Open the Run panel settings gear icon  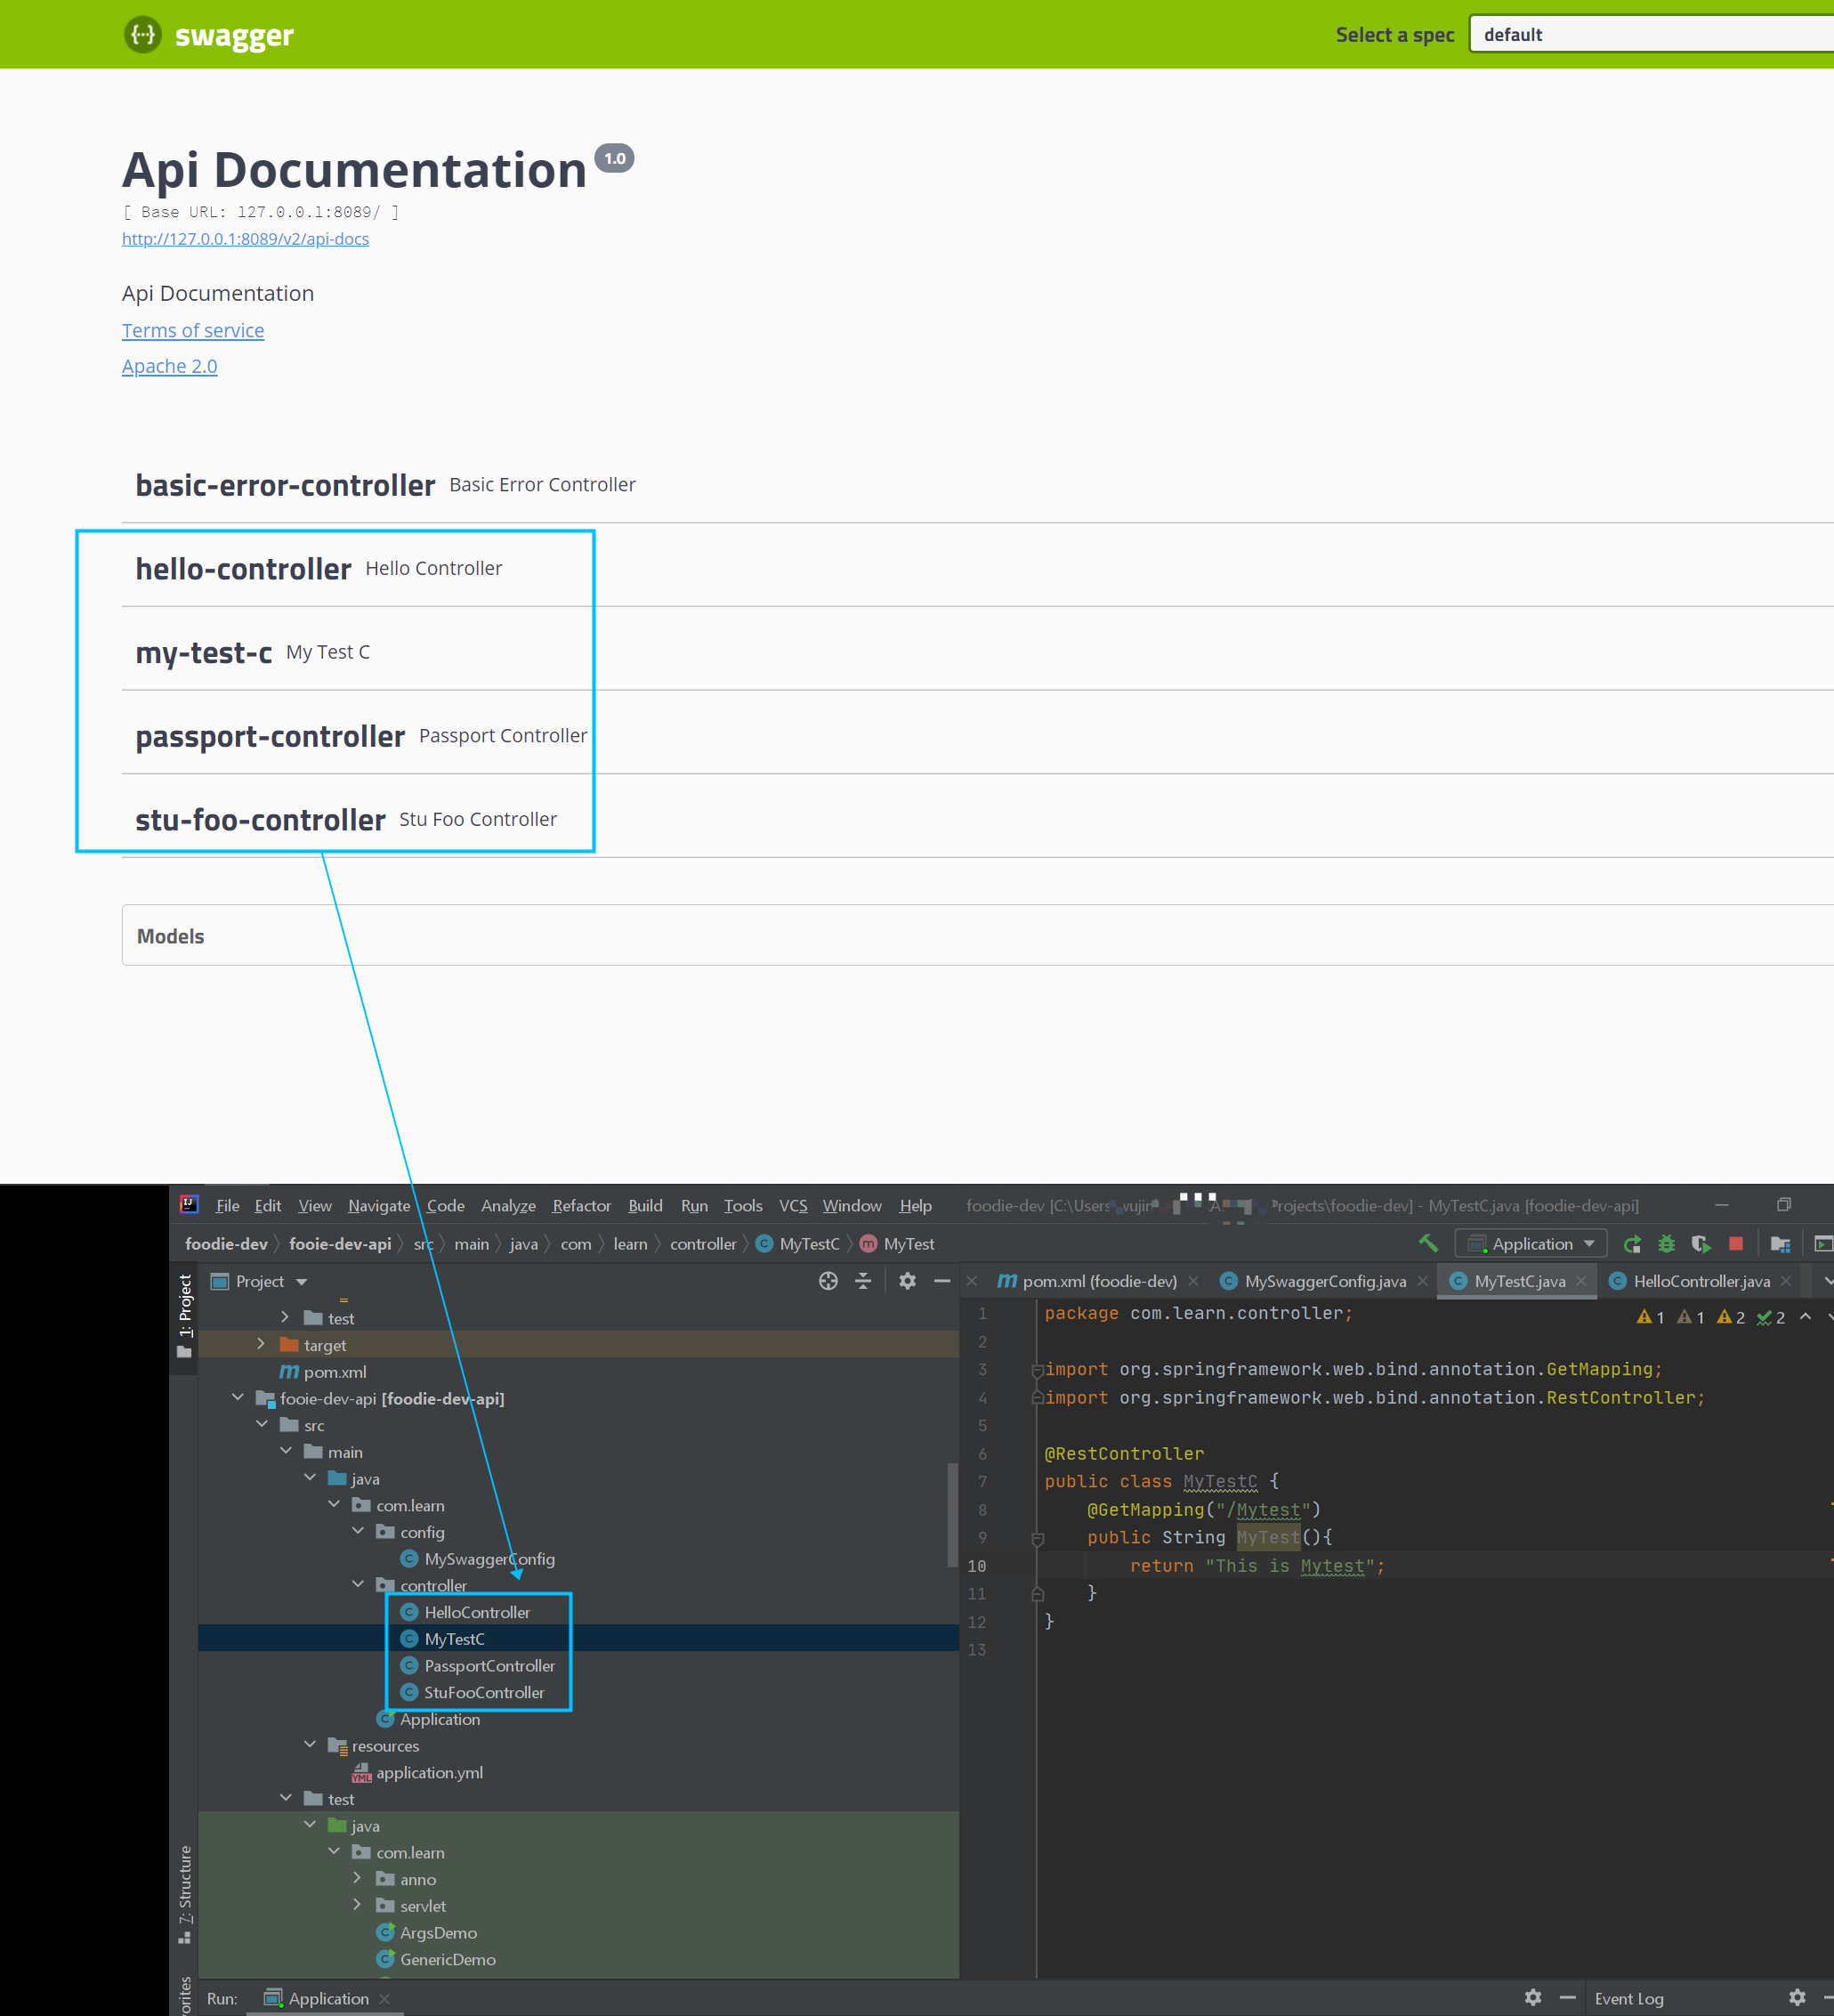tap(1533, 1997)
